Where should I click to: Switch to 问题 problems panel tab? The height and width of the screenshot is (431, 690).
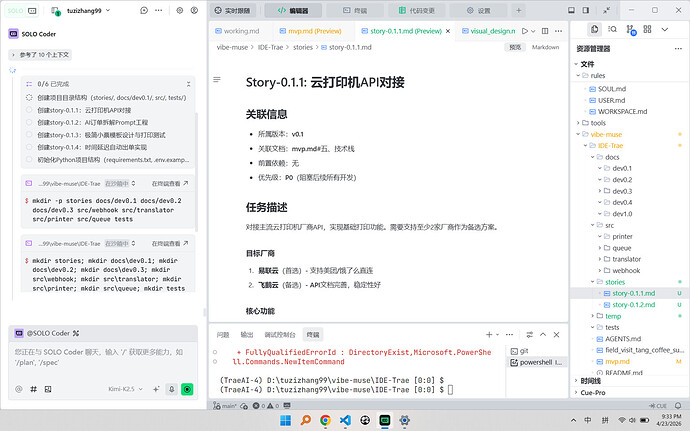(223, 335)
